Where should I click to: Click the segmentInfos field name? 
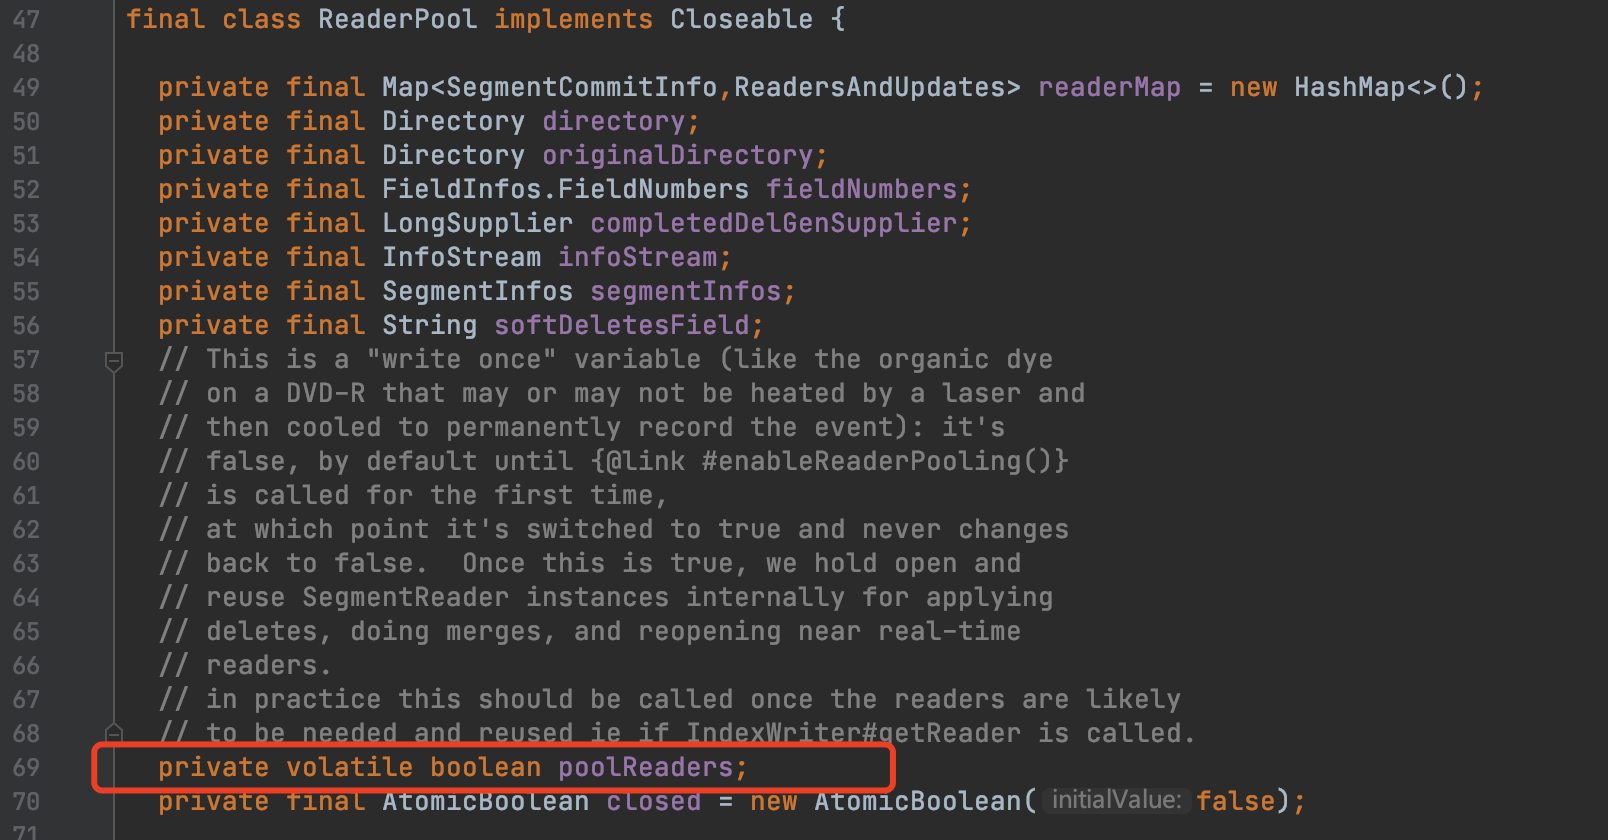[686, 291]
